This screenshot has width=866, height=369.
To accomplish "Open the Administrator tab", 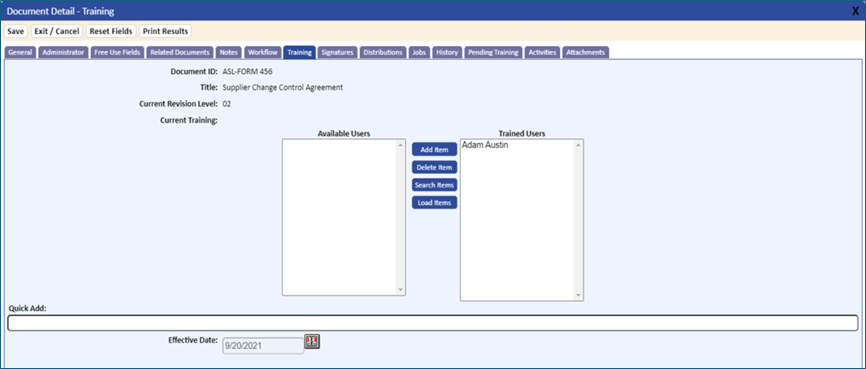I will coord(63,52).
